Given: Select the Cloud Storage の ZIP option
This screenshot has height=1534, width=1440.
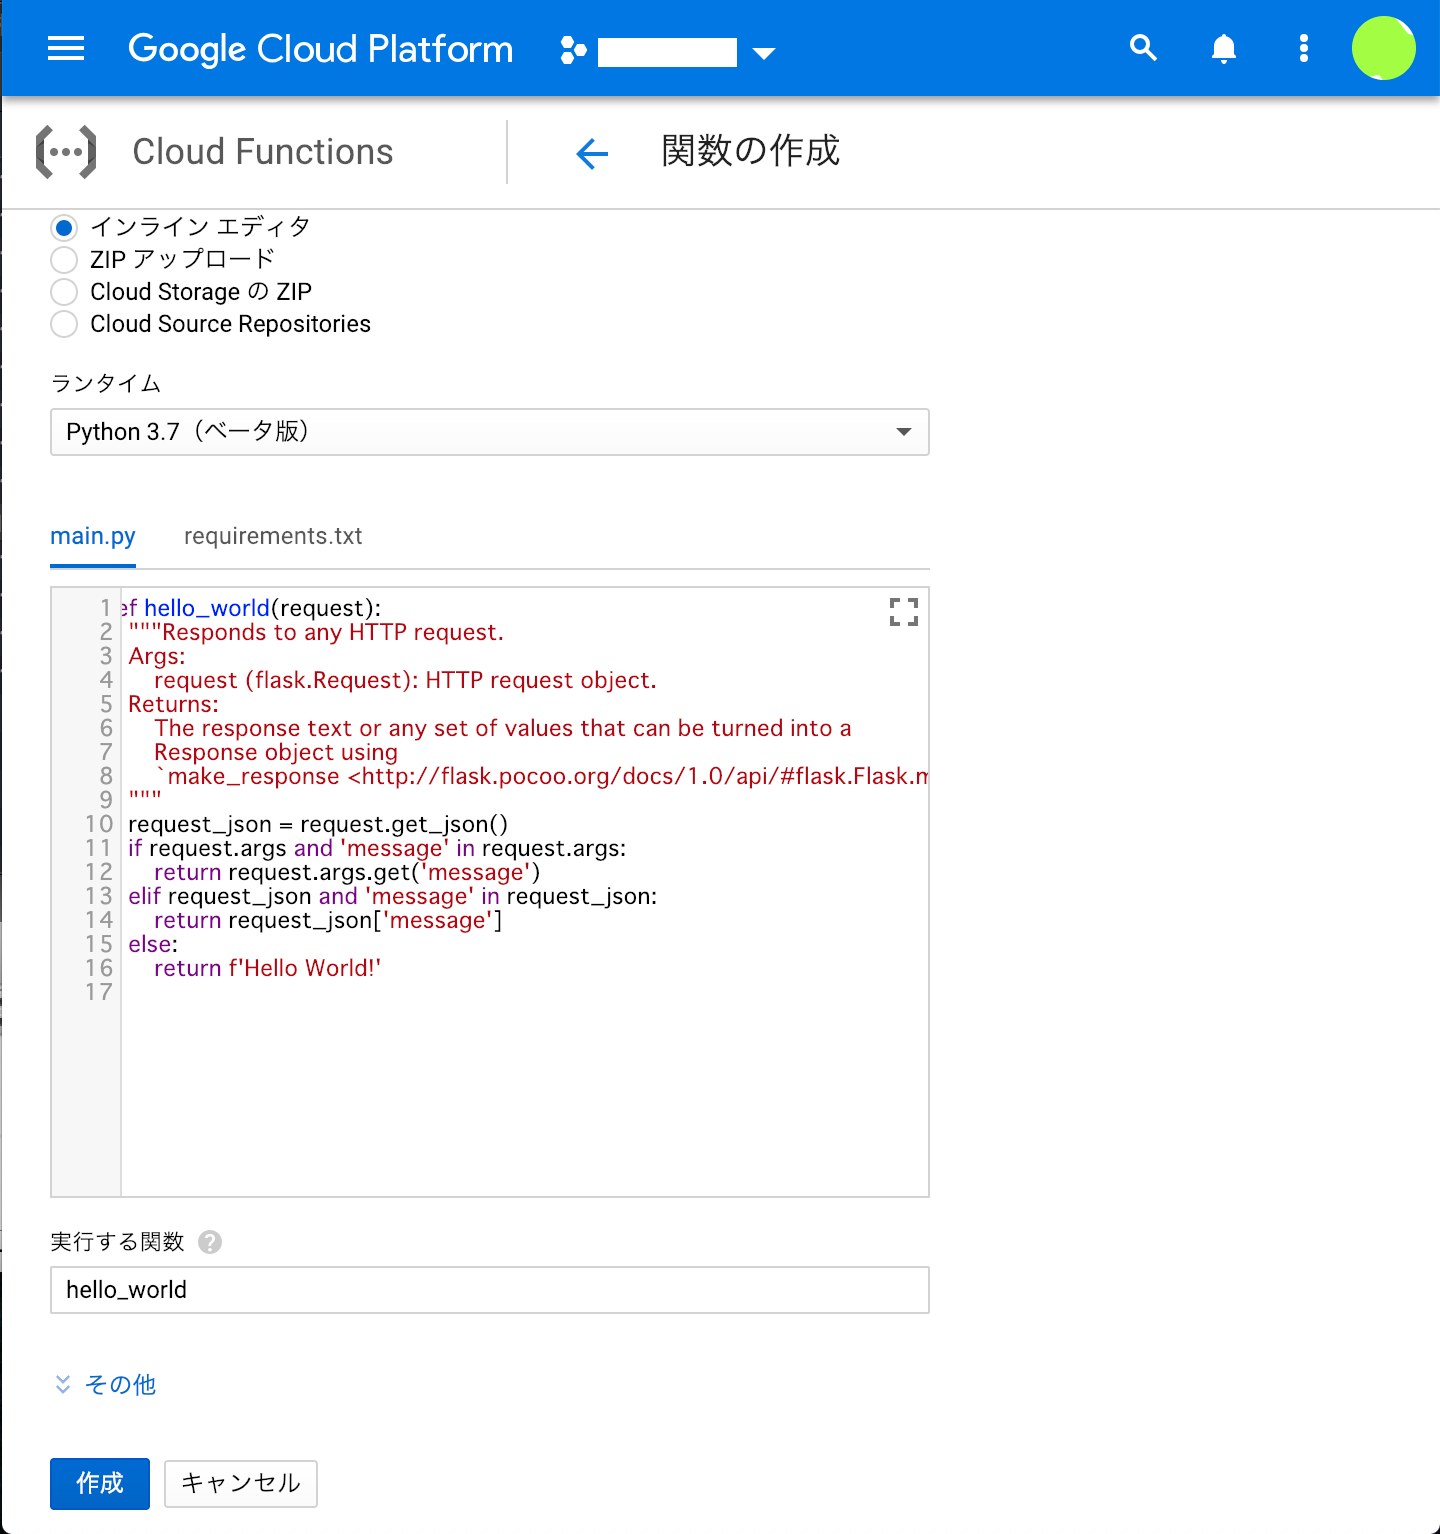Looking at the screenshot, I should click(x=64, y=292).
